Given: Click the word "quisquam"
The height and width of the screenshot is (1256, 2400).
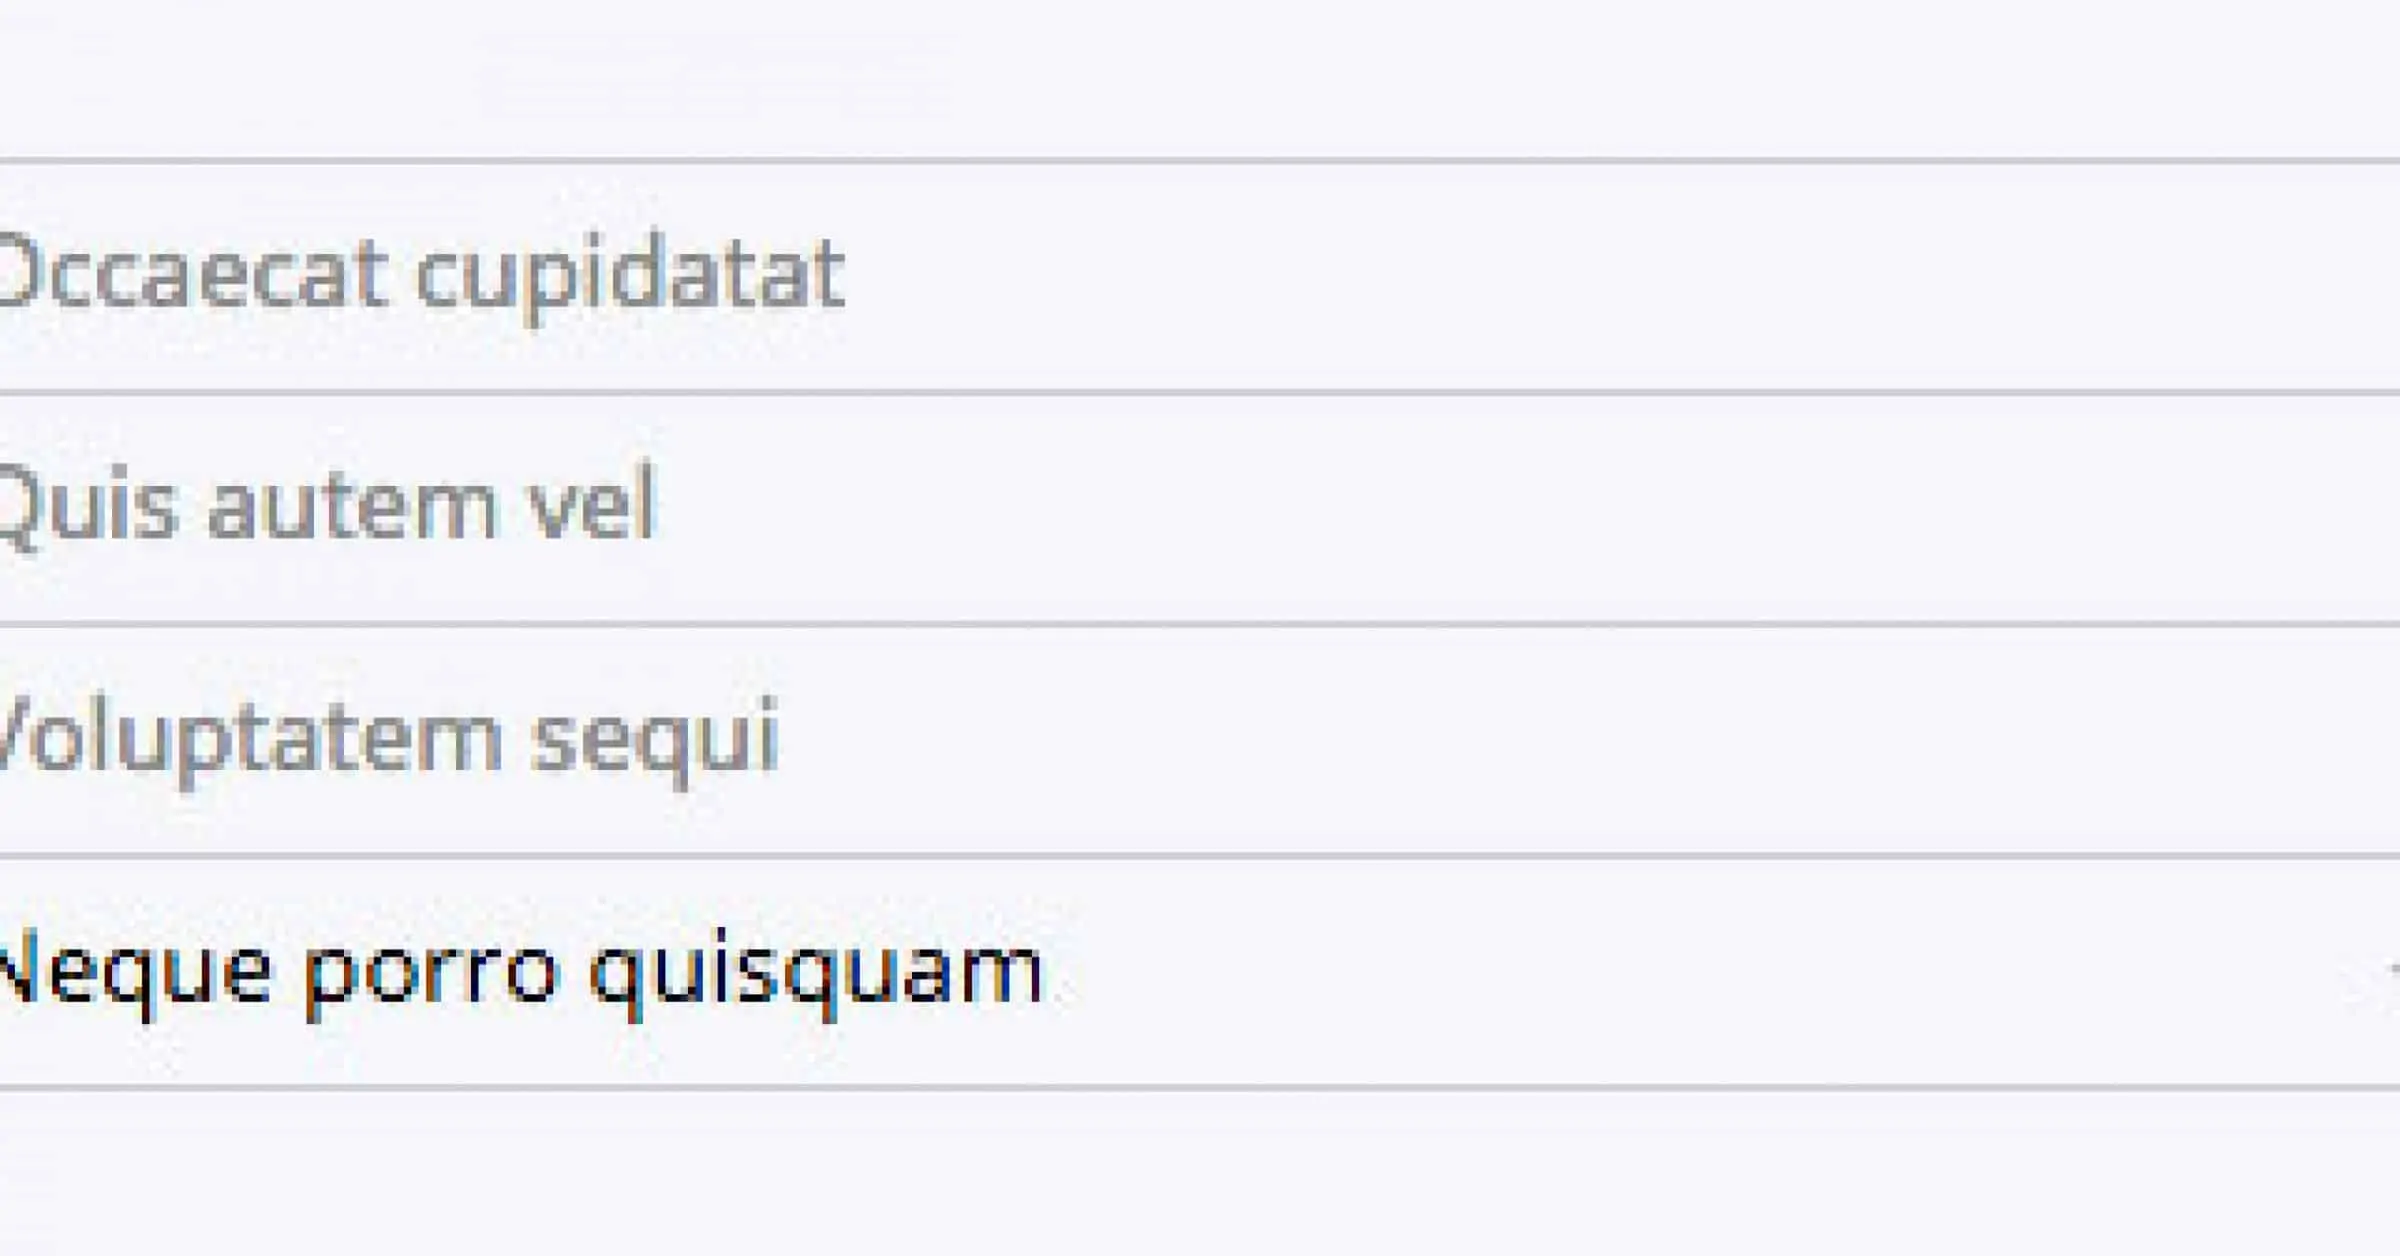Looking at the screenshot, I should tap(815, 972).
